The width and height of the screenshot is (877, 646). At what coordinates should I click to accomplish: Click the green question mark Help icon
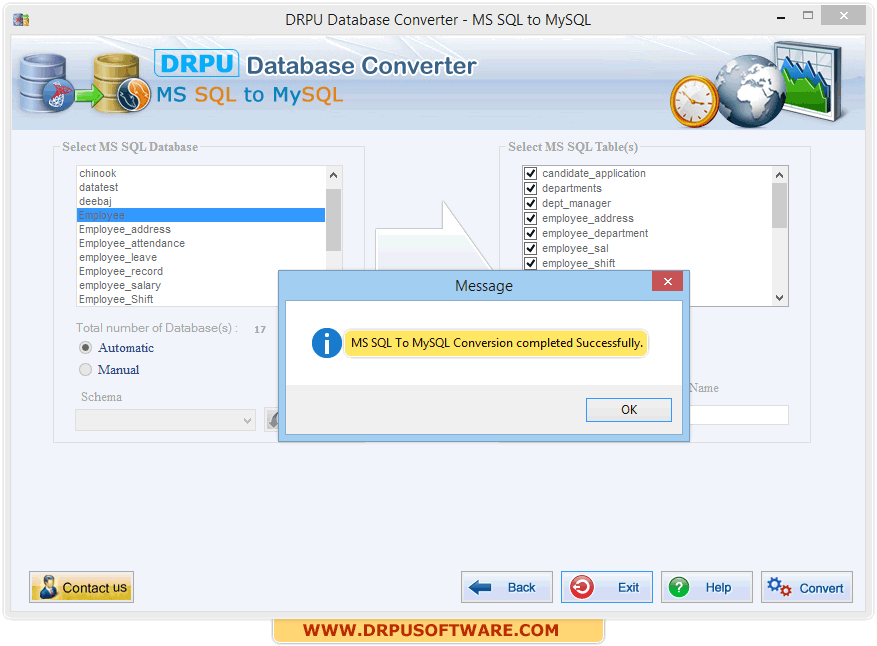point(679,587)
